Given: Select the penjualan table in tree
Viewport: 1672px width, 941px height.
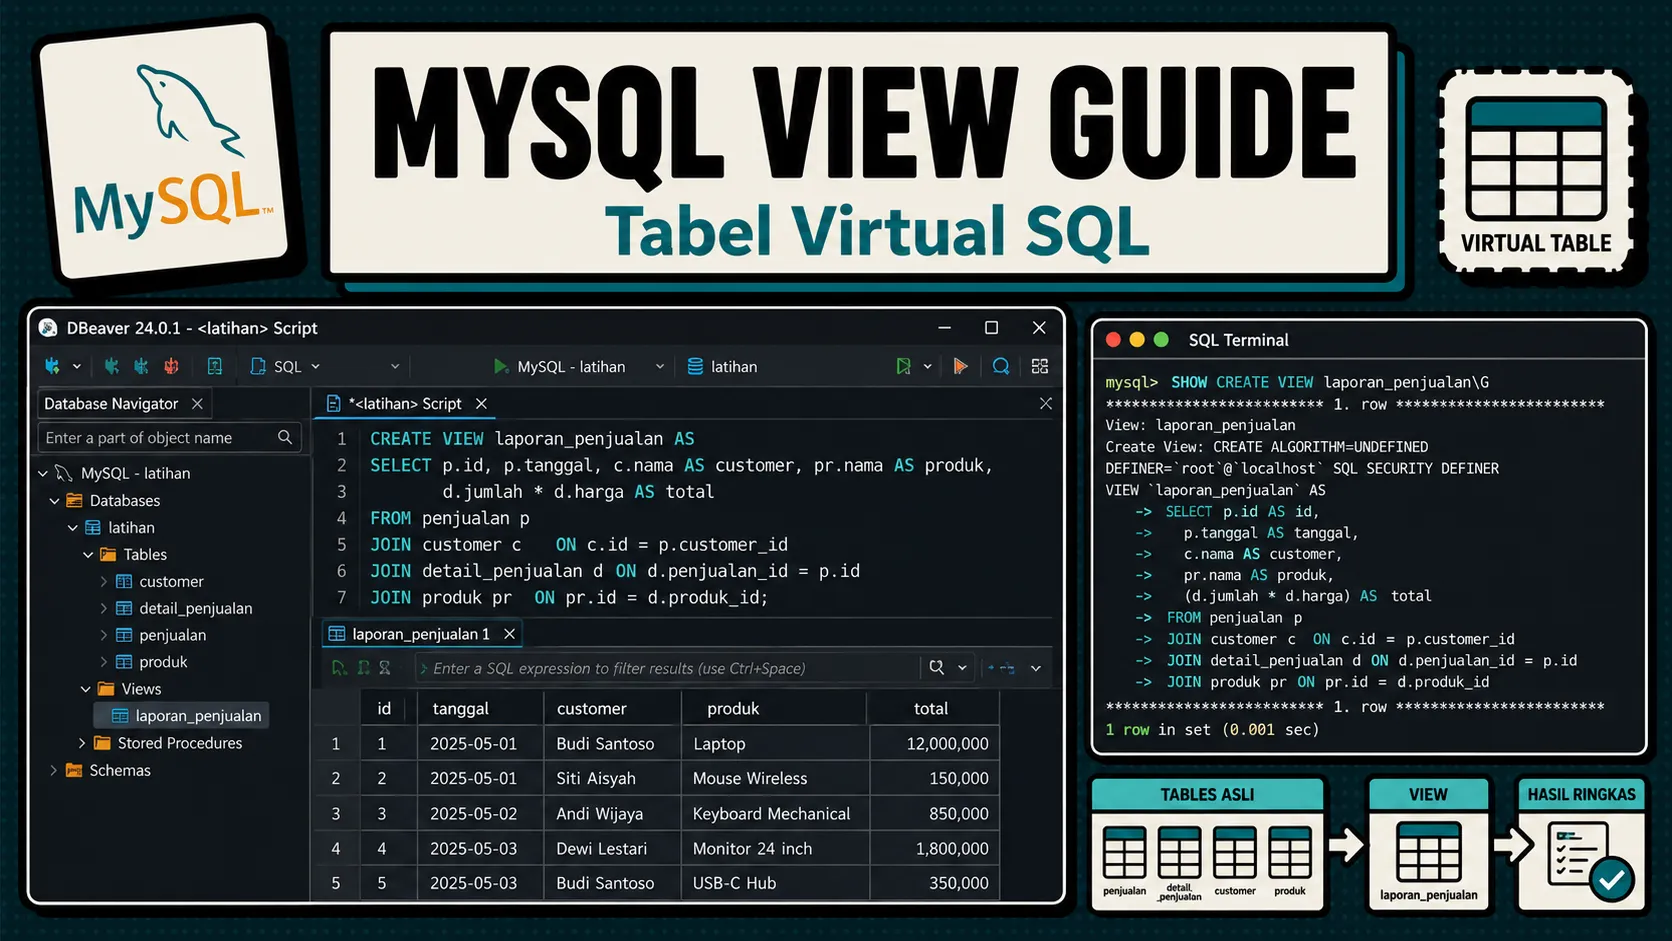Looking at the screenshot, I should [161, 635].
